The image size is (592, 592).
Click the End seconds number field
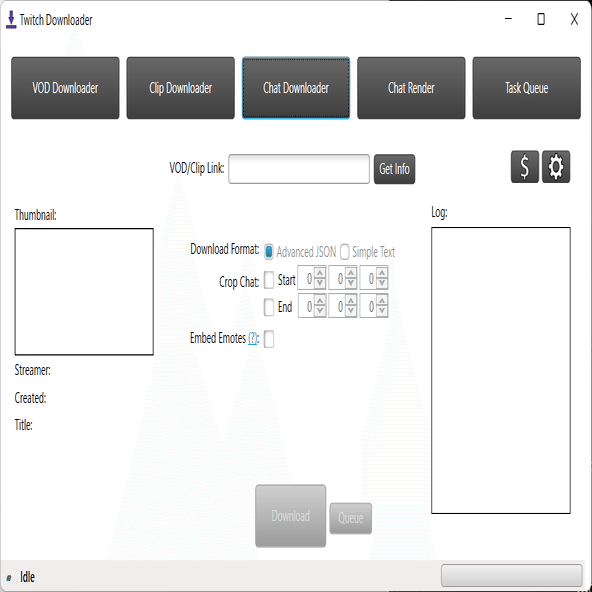pyautogui.click(x=368, y=306)
